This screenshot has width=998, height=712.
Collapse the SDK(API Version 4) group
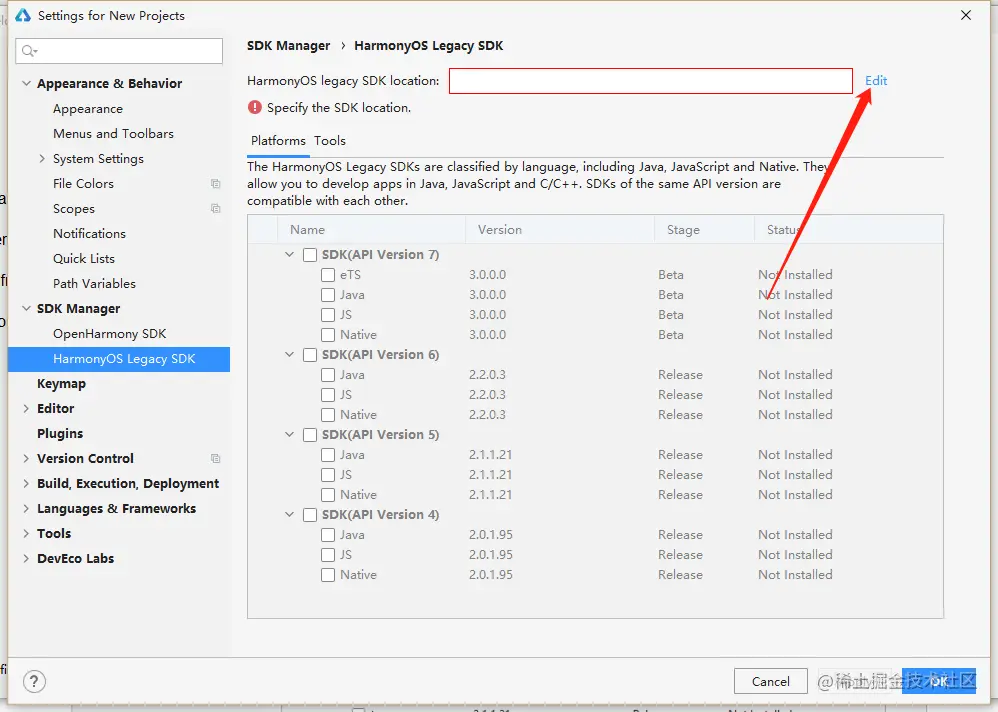point(290,514)
